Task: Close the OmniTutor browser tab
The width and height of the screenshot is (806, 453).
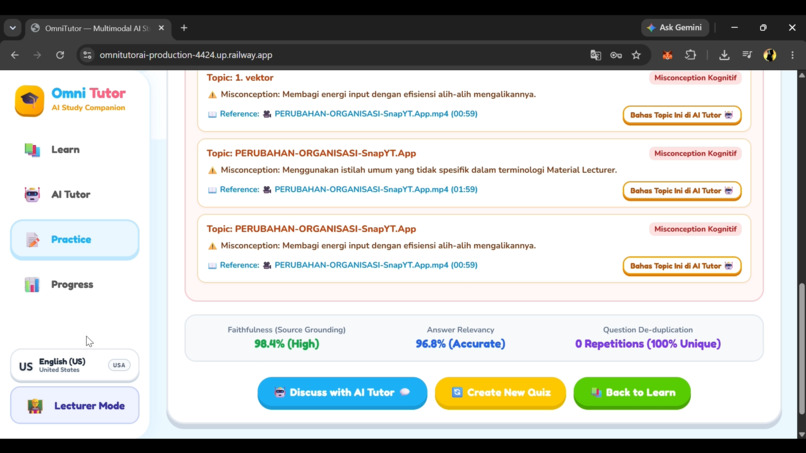Action: (161, 28)
